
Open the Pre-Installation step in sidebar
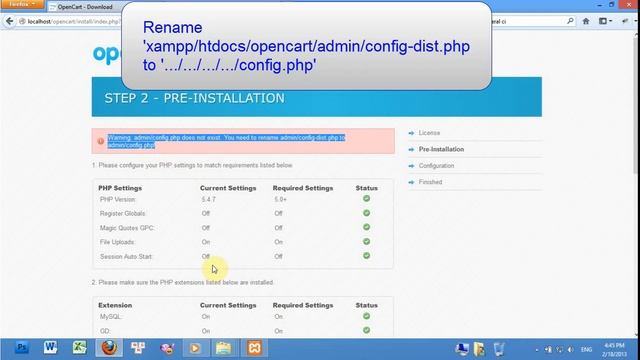(441, 149)
